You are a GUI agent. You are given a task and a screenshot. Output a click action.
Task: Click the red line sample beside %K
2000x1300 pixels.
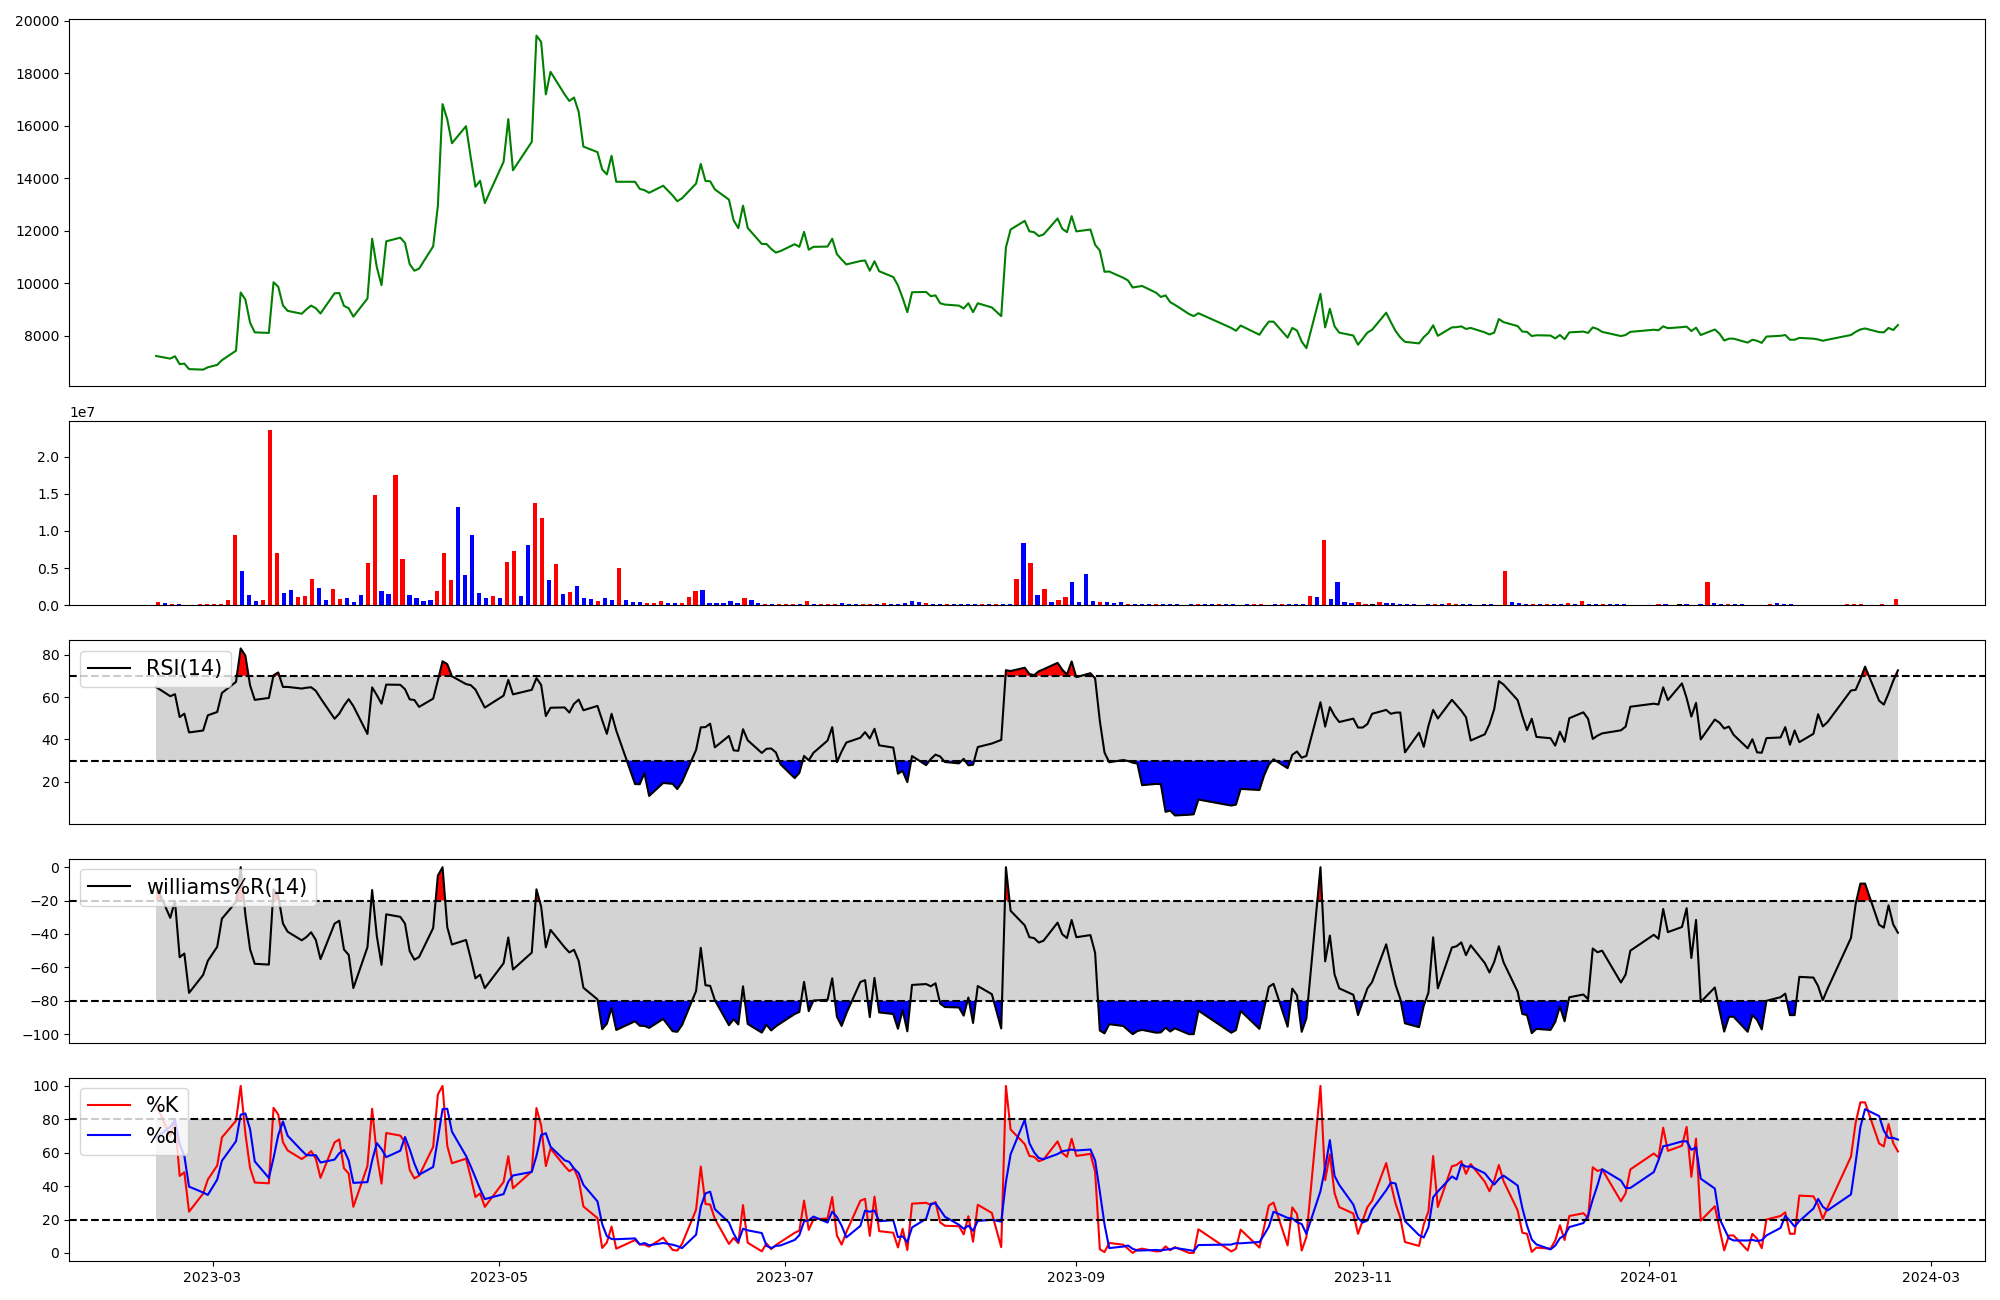click(109, 1105)
